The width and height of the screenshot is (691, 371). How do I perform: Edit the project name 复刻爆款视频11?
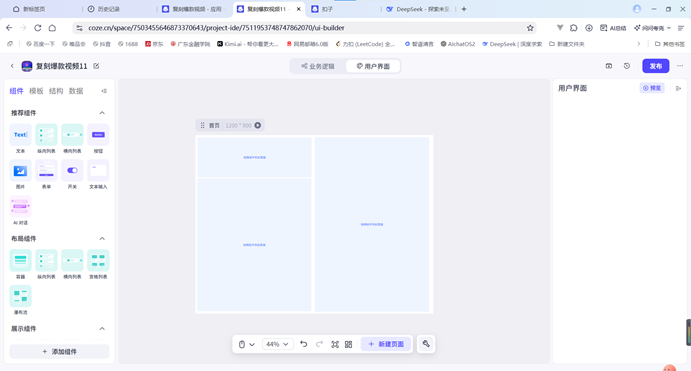[x=96, y=66]
